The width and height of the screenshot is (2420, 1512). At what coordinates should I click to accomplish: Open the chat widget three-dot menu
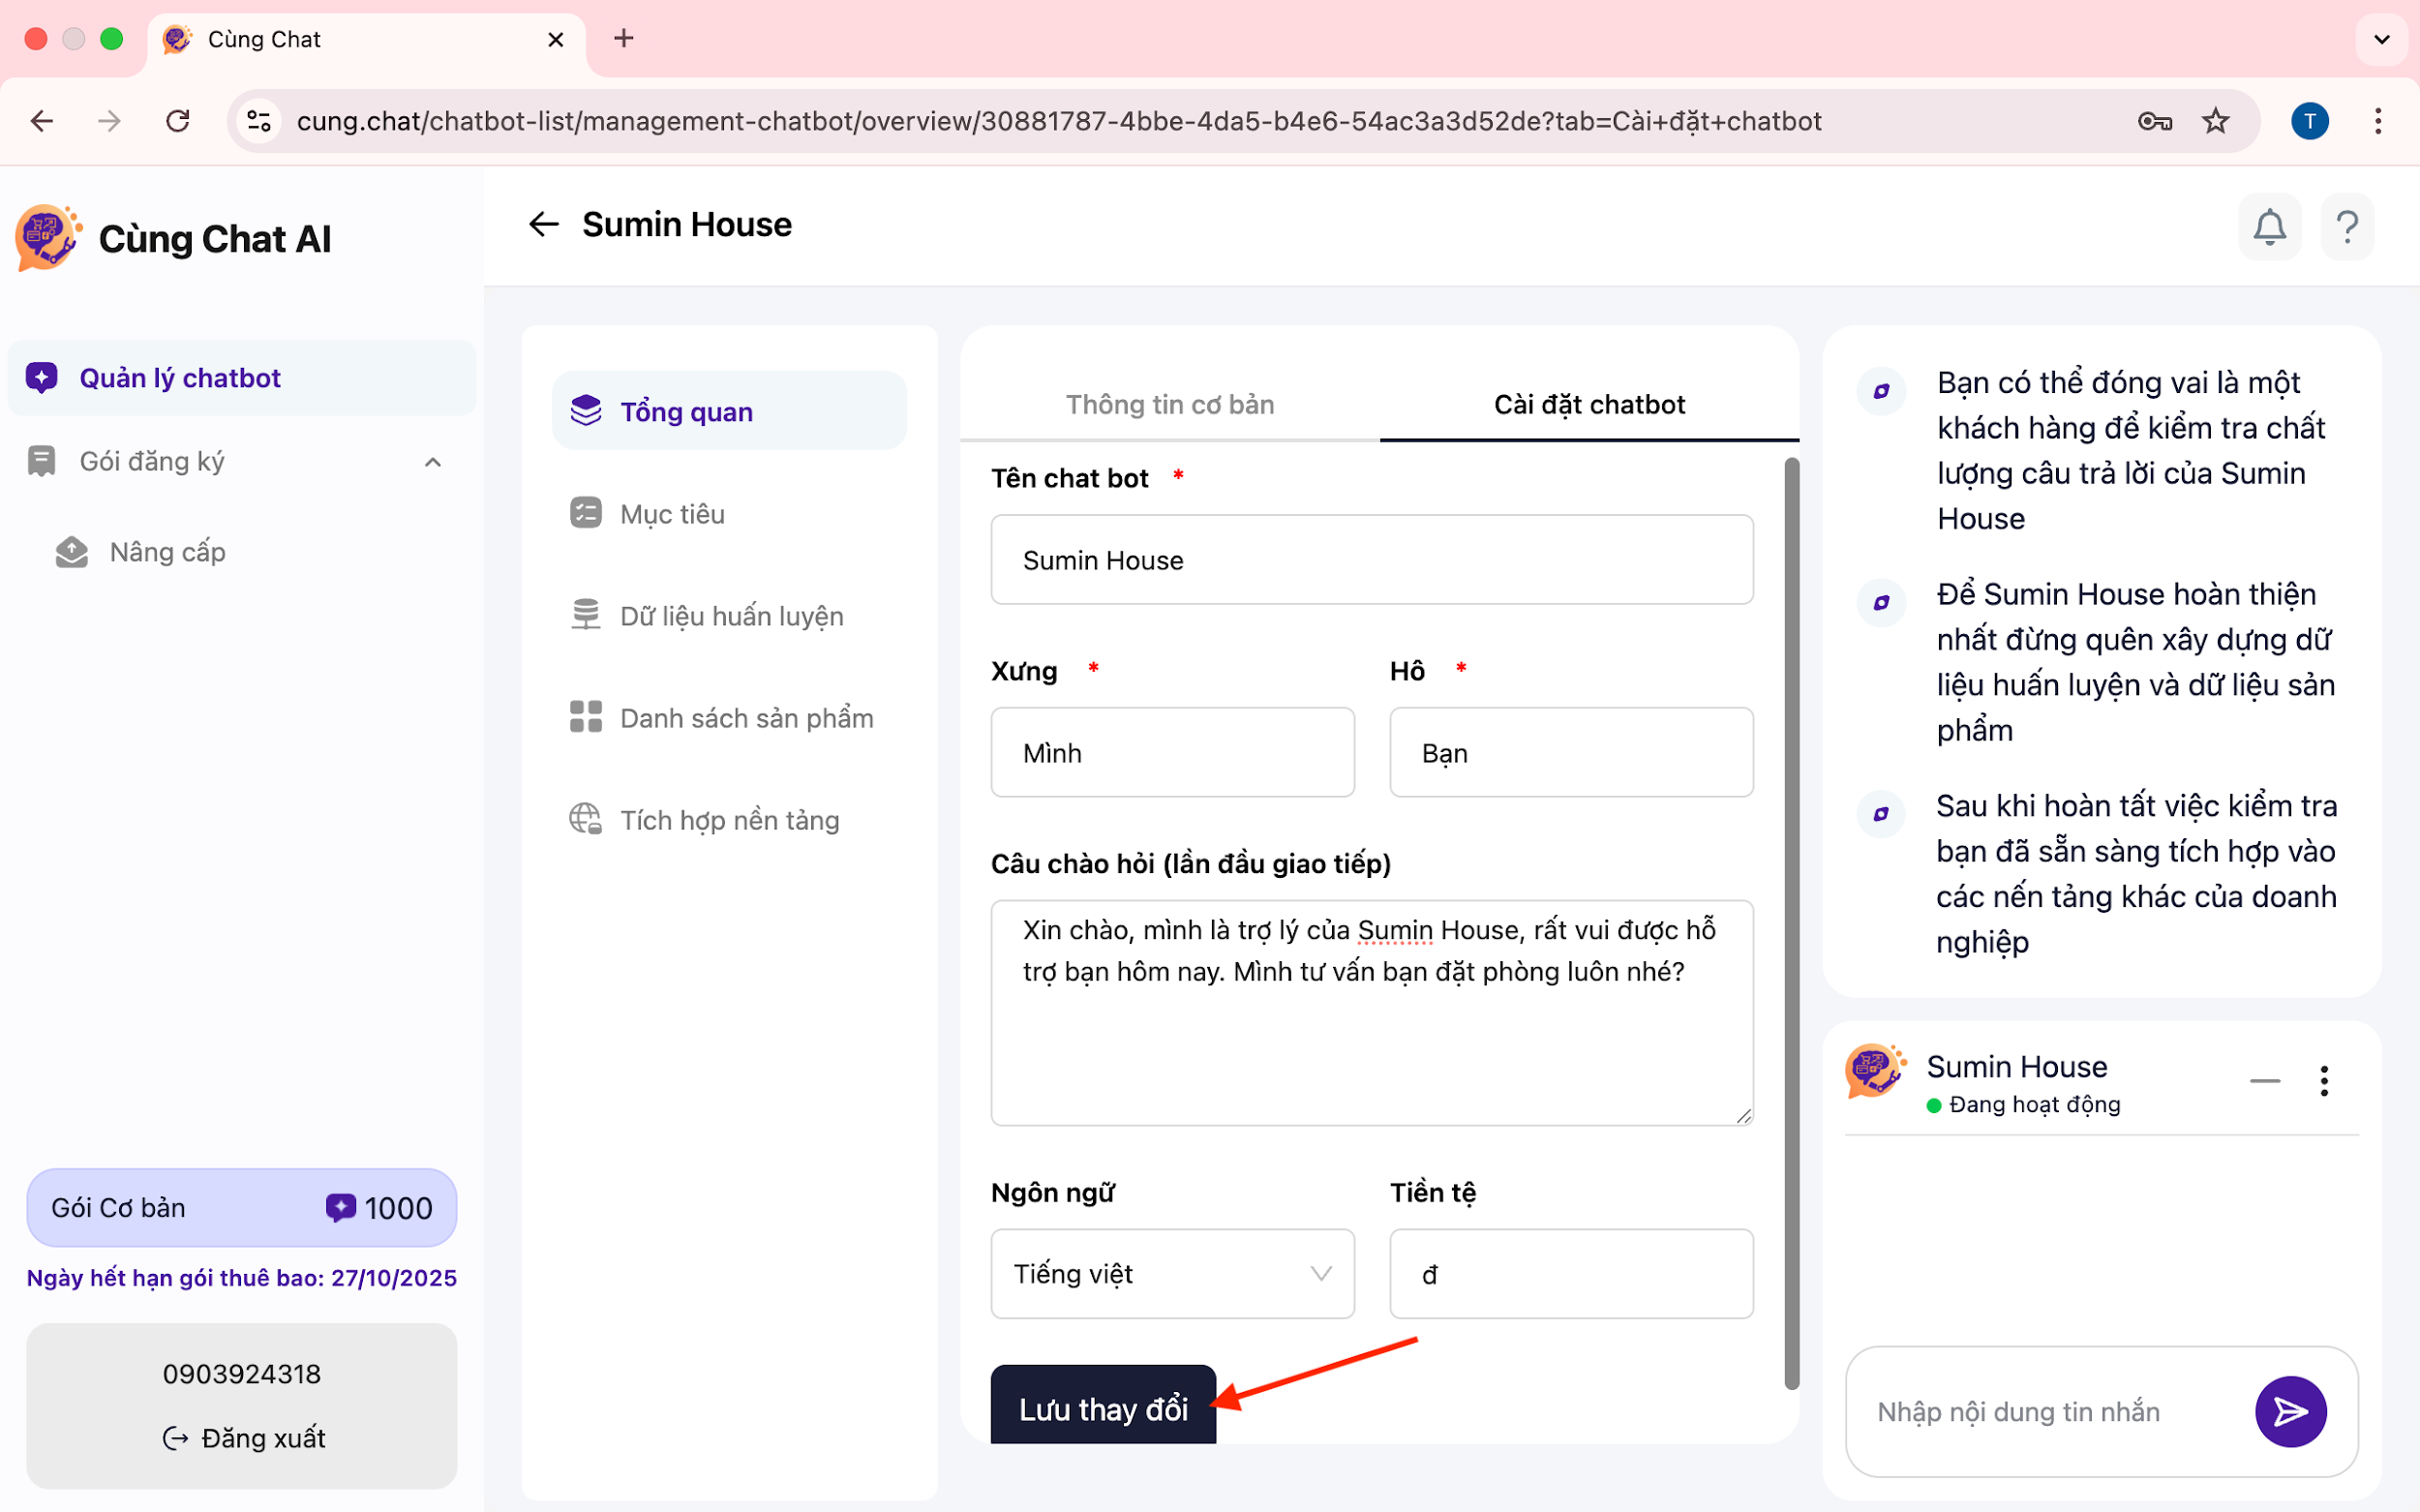pyautogui.click(x=2324, y=1081)
